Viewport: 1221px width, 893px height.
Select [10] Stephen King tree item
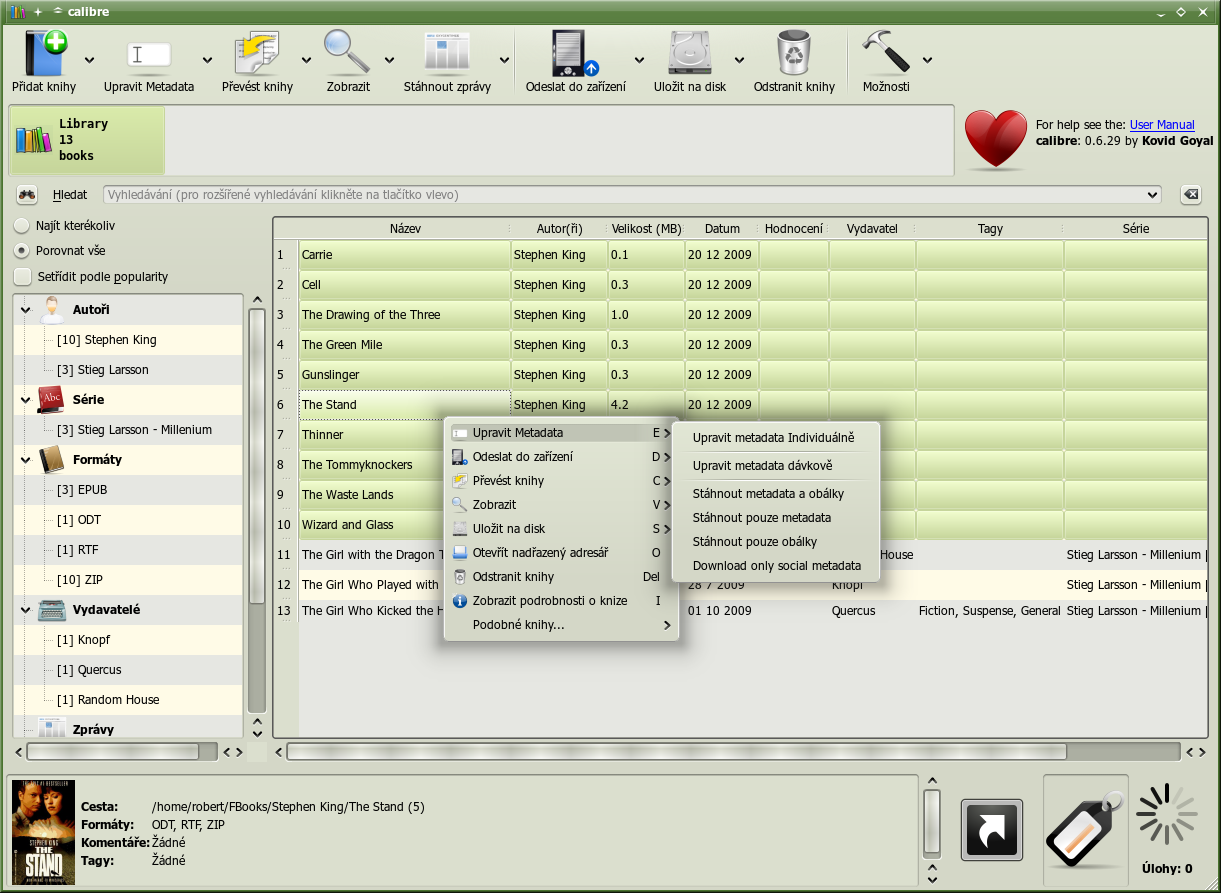click(107, 340)
